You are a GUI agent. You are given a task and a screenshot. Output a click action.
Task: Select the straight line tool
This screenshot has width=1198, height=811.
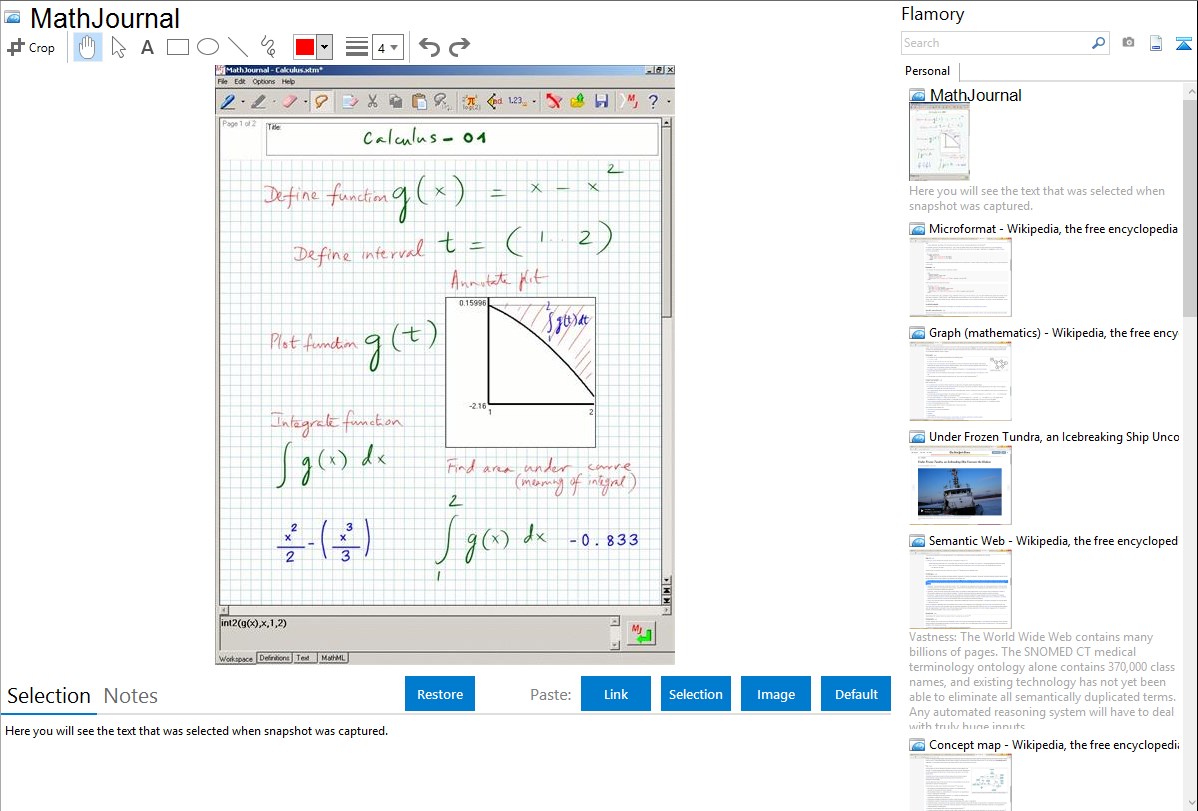pos(238,47)
